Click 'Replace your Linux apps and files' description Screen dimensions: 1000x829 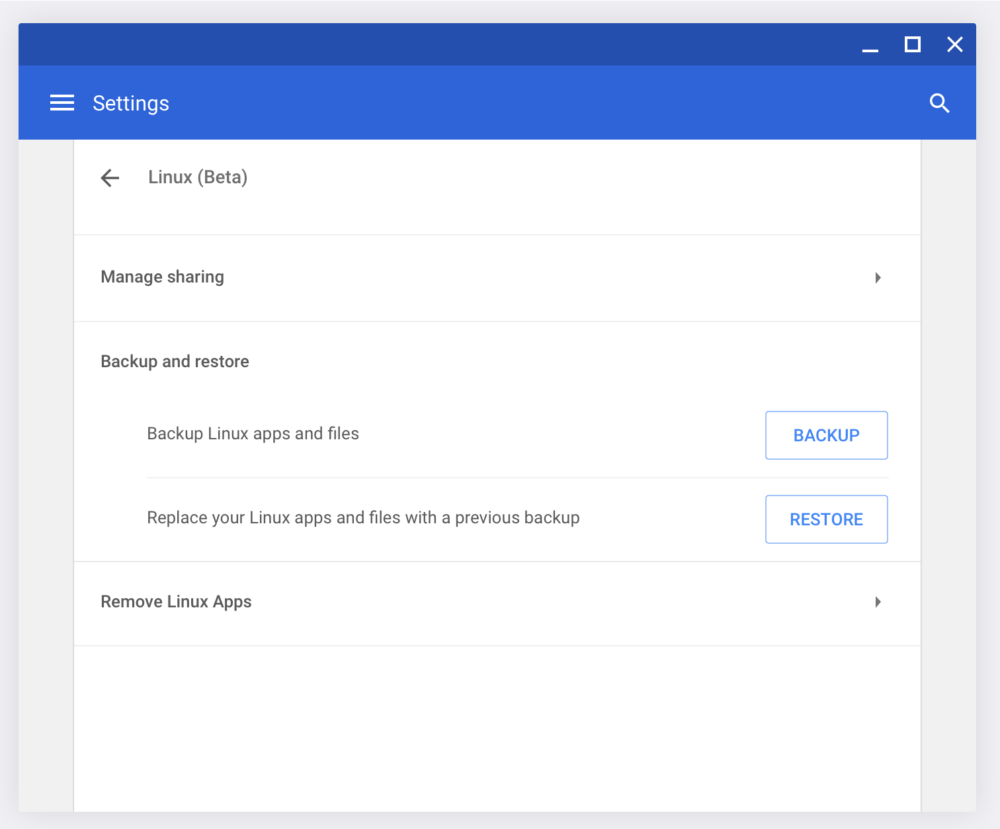[363, 518]
